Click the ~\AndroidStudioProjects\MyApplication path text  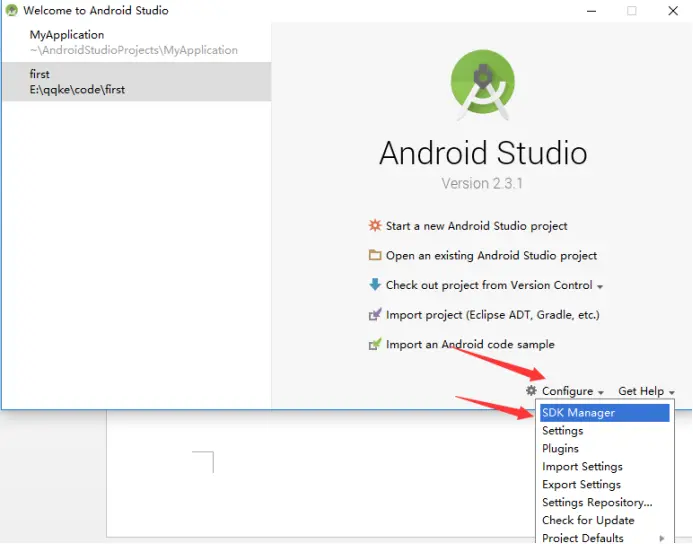point(133,50)
